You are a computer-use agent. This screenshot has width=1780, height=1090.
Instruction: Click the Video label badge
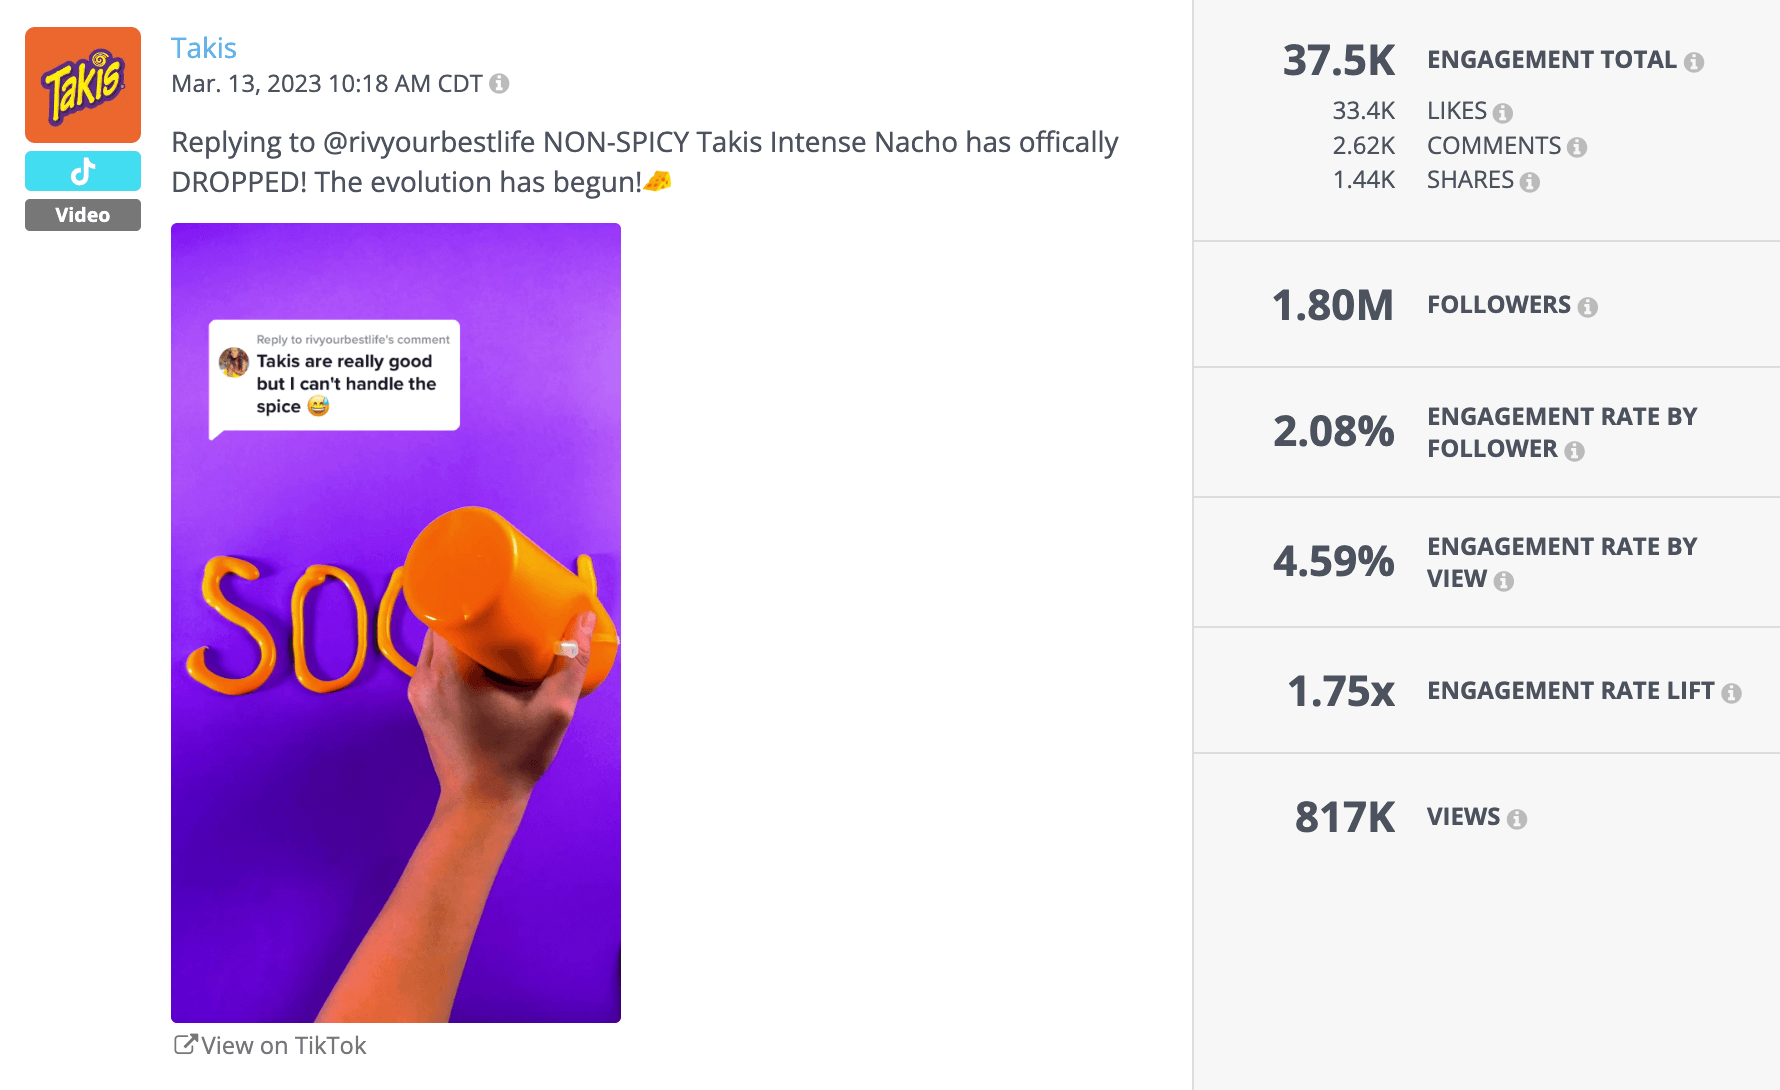(x=82, y=214)
